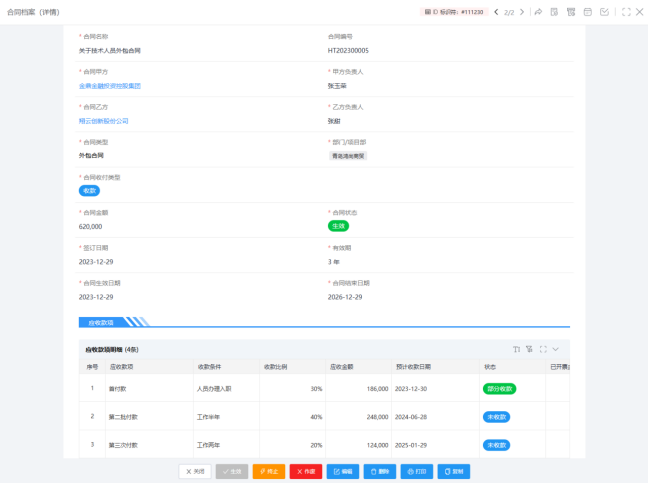This screenshot has width=648, height=483.
Task: Click the share arrow icon in header
Action: (x=538, y=12)
